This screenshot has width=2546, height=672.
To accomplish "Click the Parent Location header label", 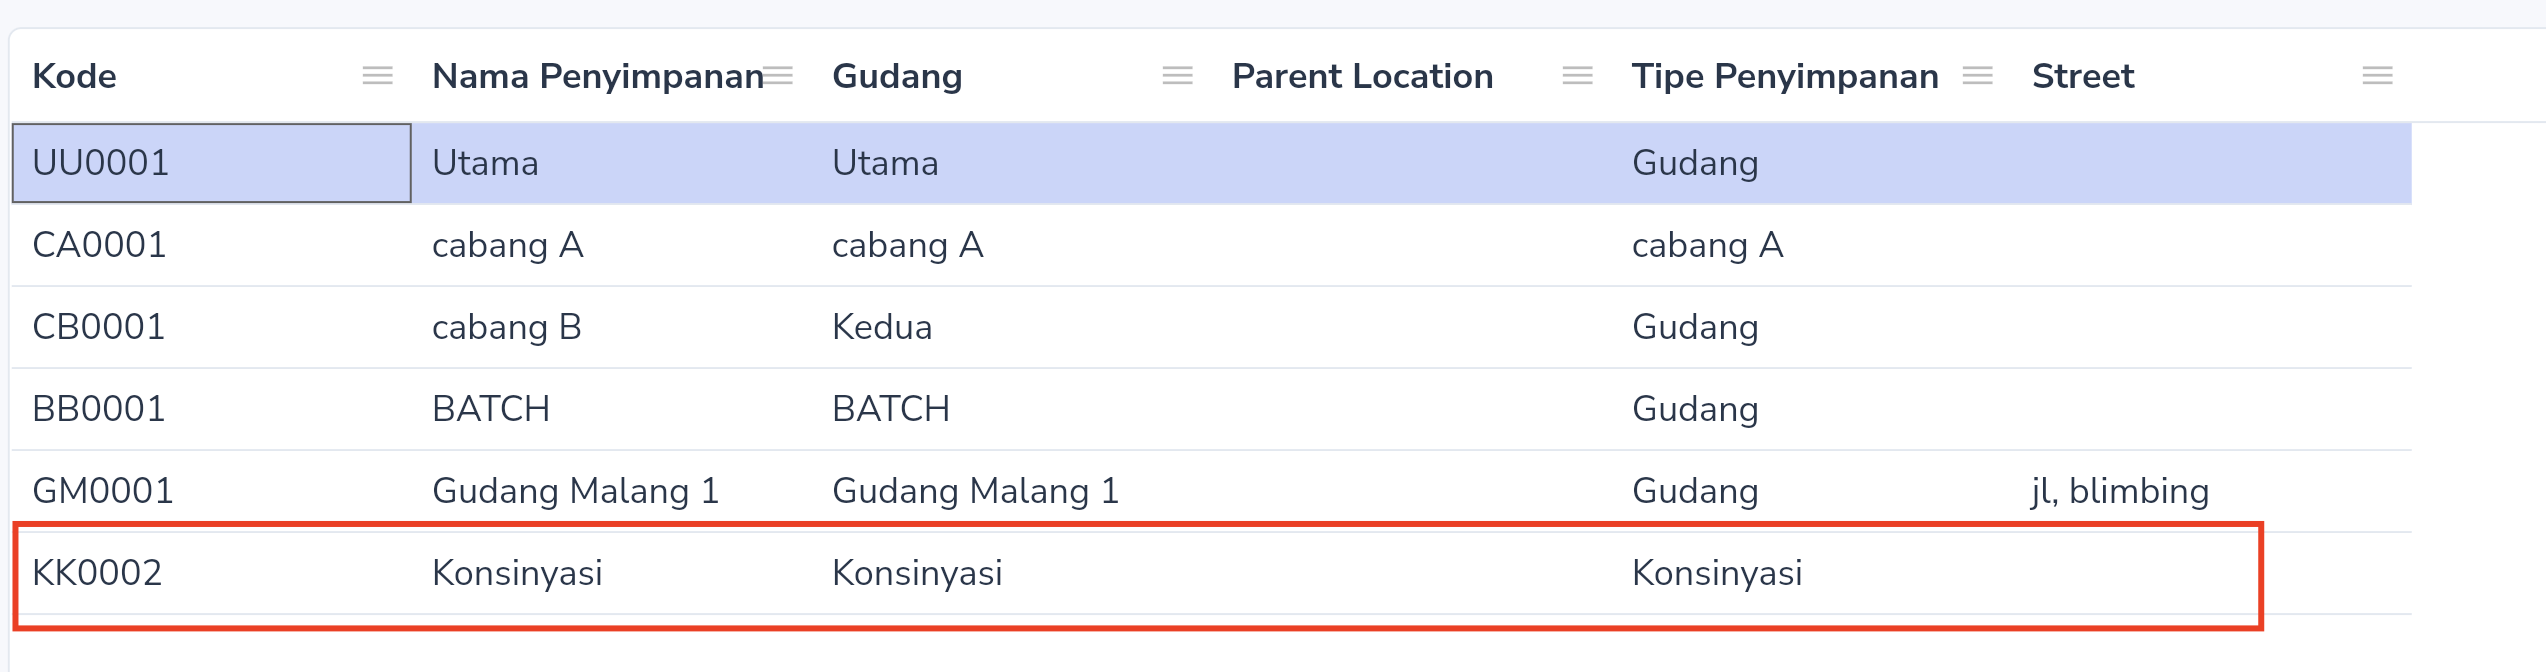I will click(1362, 76).
